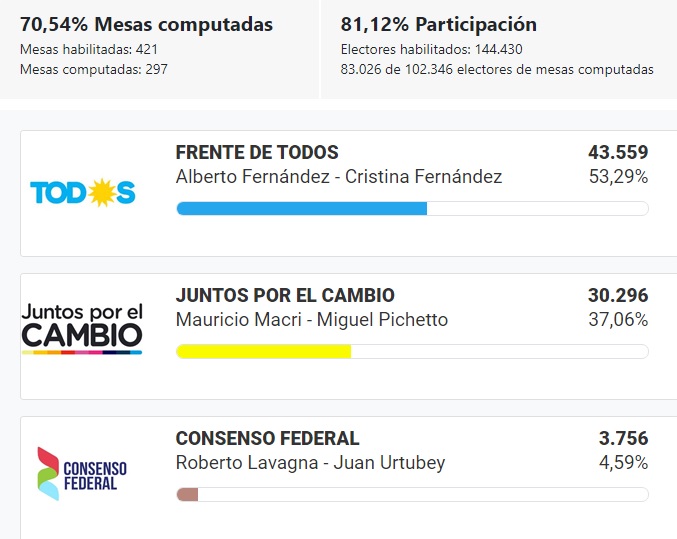Select the FRENTE DE TODOS party name

[257, 153]
